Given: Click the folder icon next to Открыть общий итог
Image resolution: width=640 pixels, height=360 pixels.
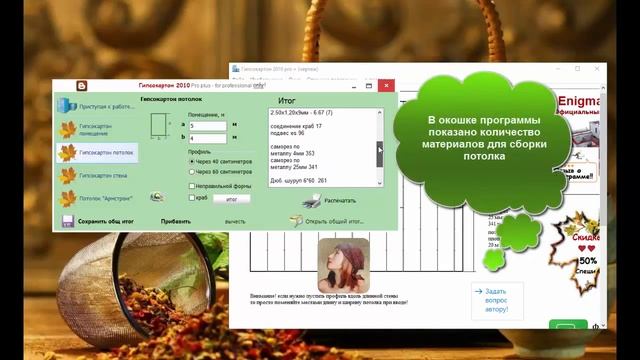Looking at the screenshot, I should [x=296, y=221].
